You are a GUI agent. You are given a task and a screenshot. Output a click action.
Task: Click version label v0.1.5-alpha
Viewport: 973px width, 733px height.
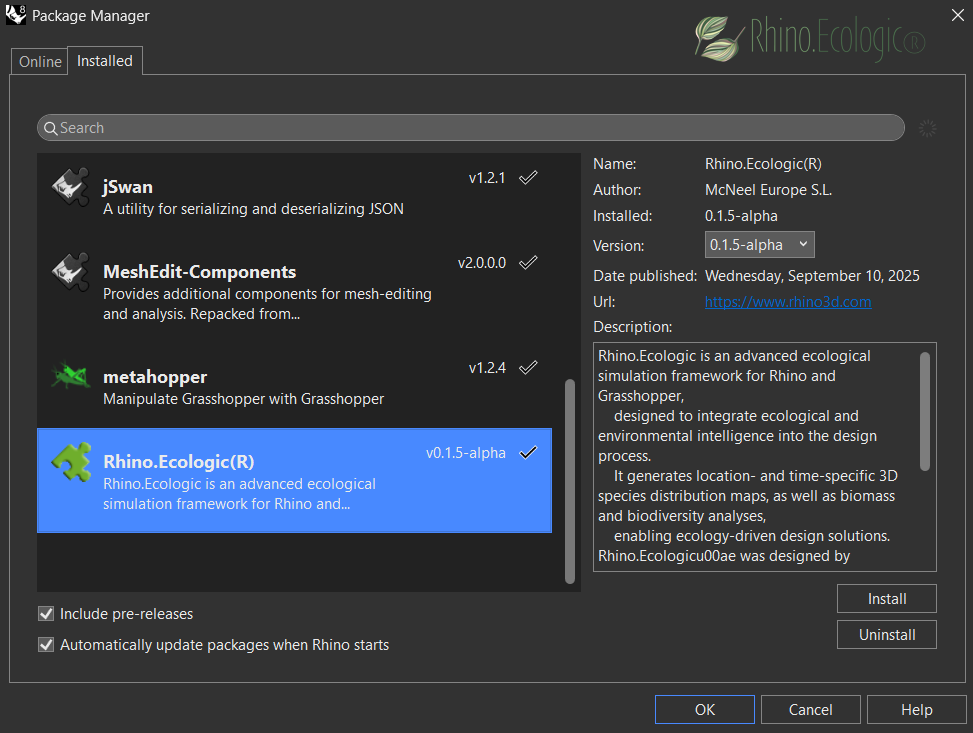click(465, 453)
